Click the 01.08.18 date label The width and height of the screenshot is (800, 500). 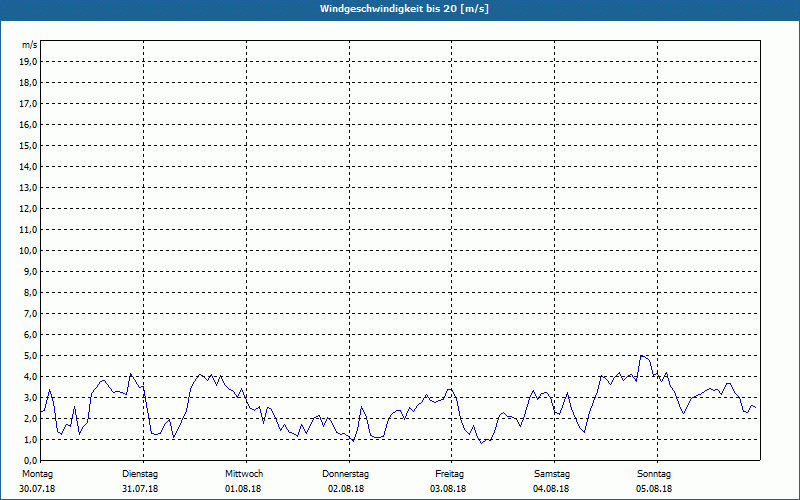coord(244,489)
